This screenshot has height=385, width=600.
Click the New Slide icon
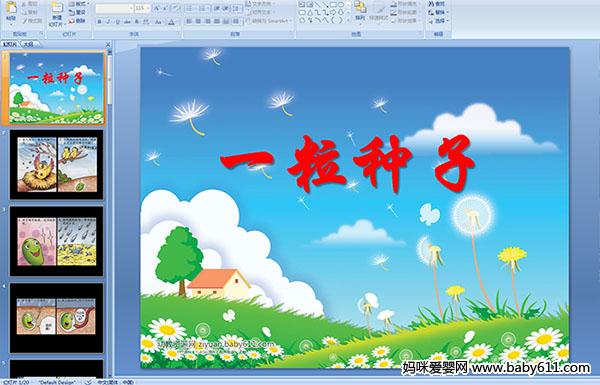[56, 11]
